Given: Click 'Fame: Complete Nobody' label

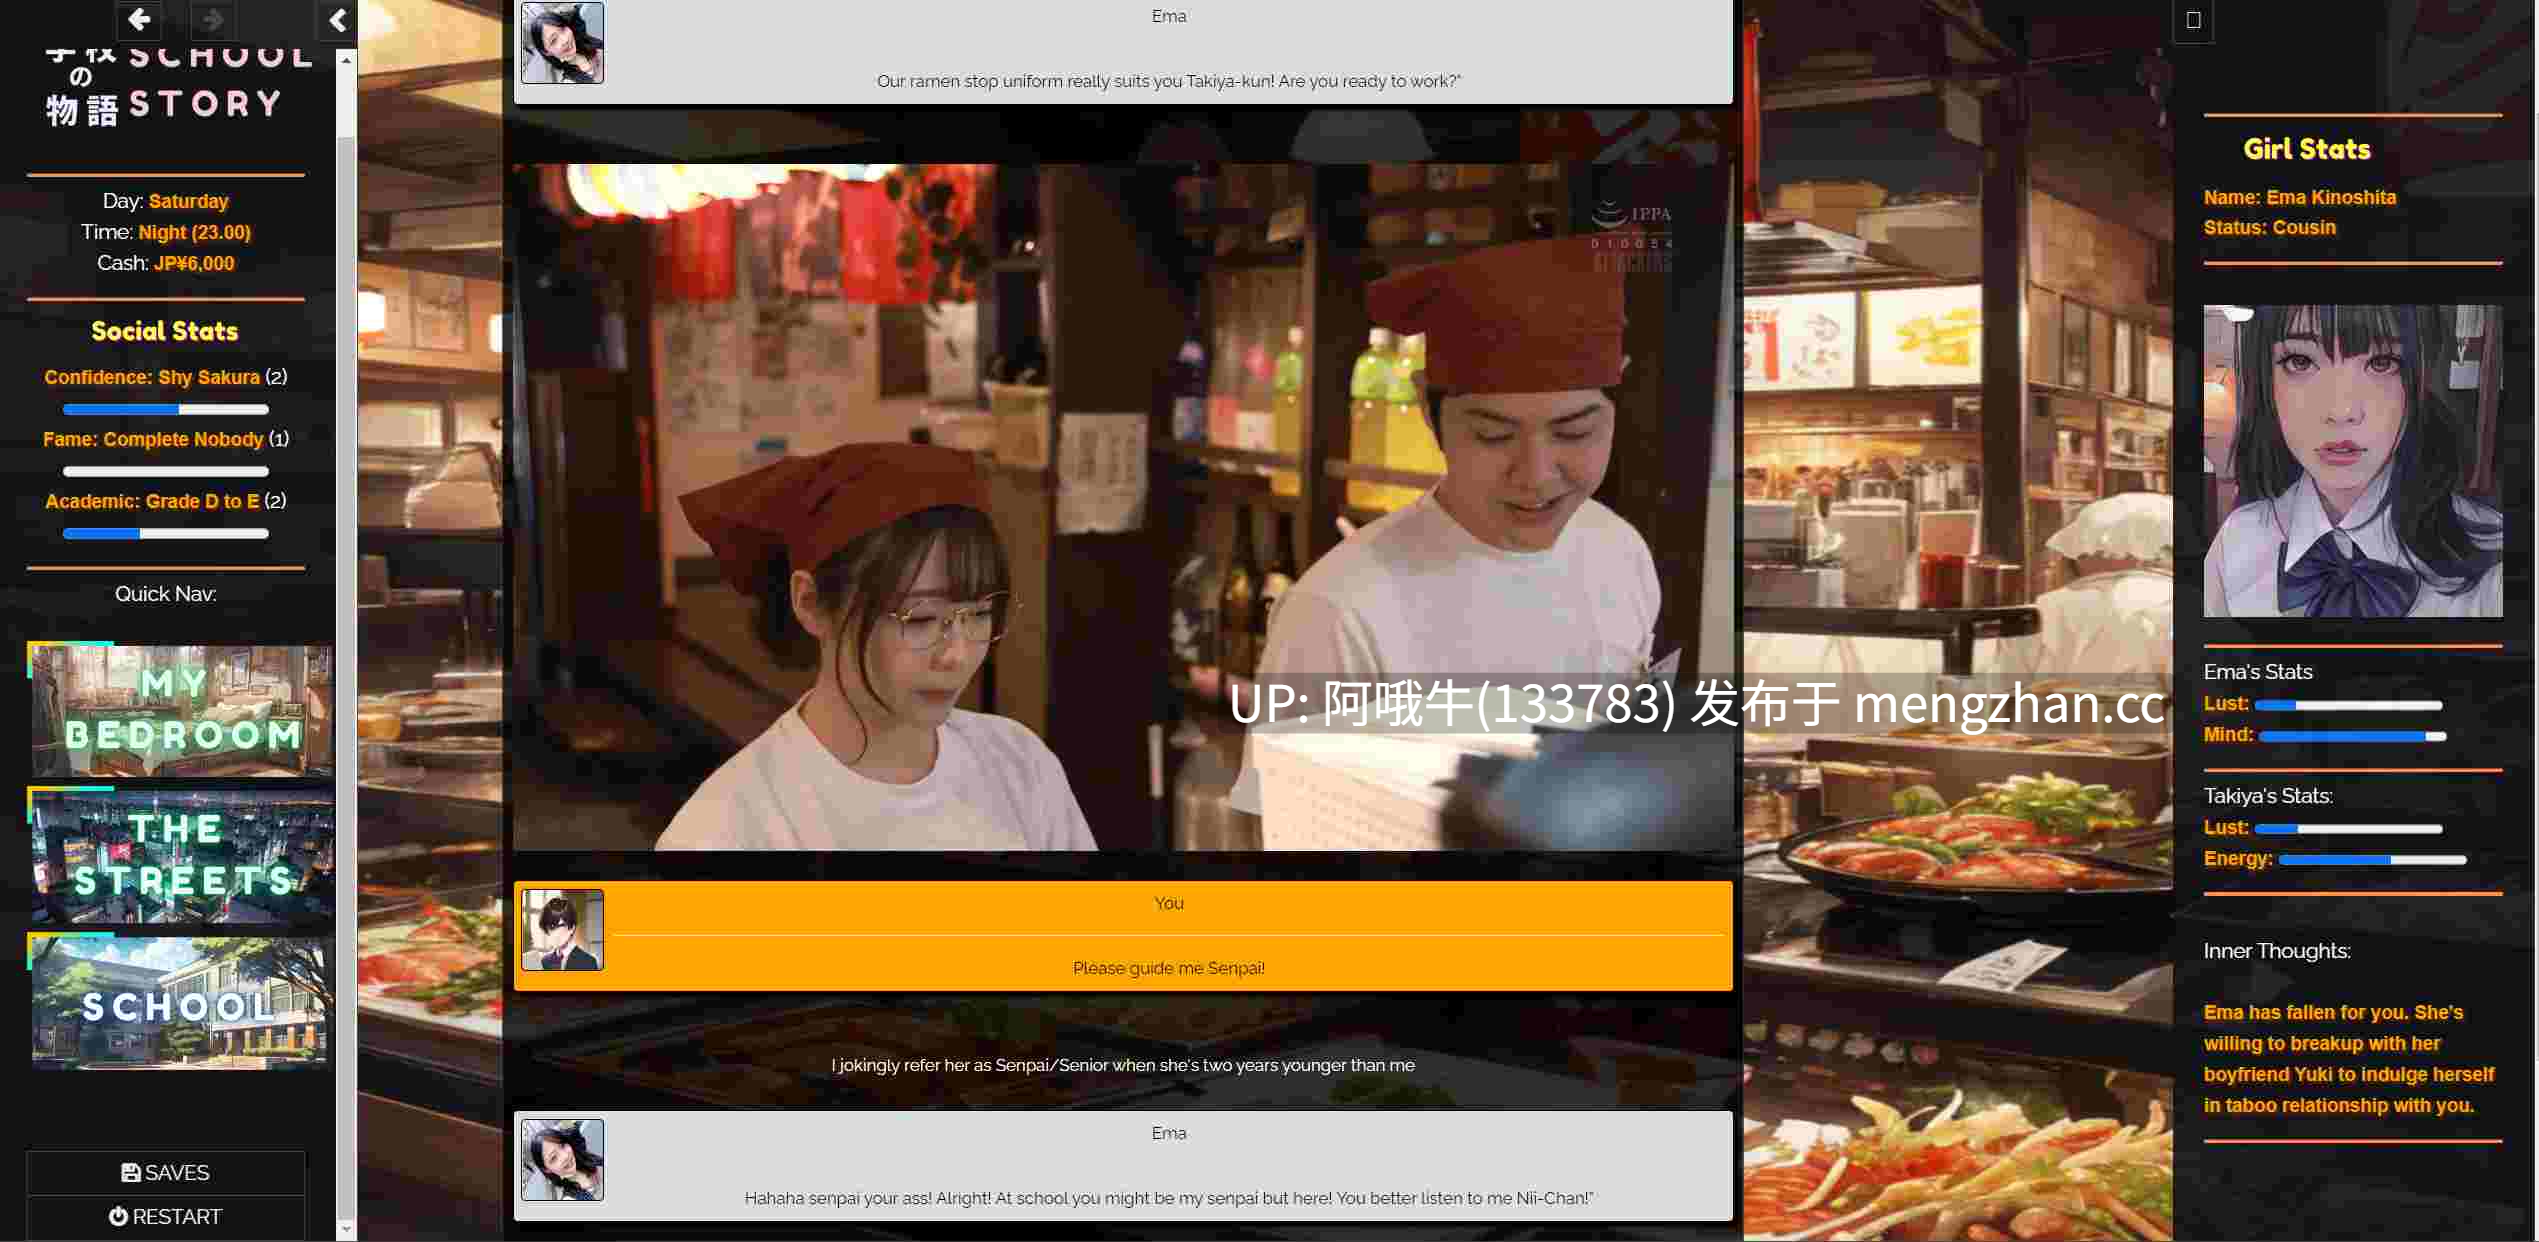Looking at the screenshot, I should coord(153,439).
